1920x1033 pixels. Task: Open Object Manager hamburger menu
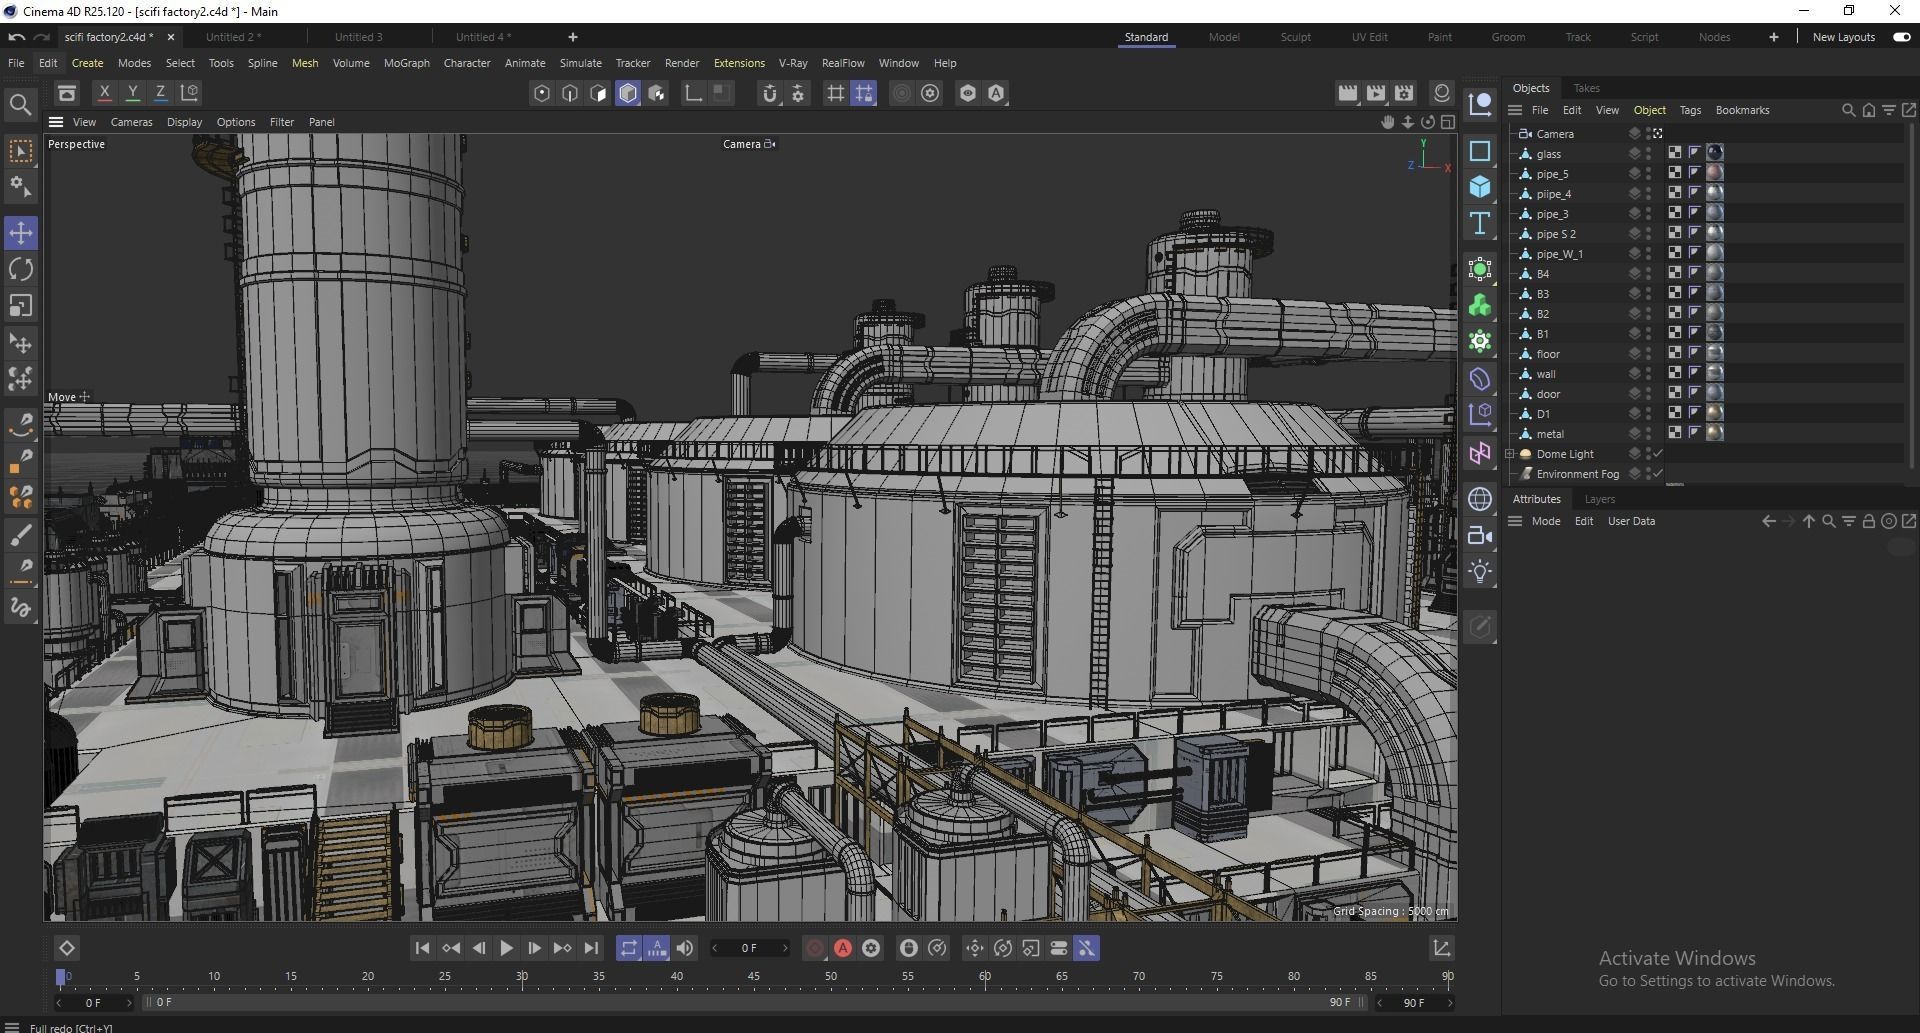(1515, 110)
